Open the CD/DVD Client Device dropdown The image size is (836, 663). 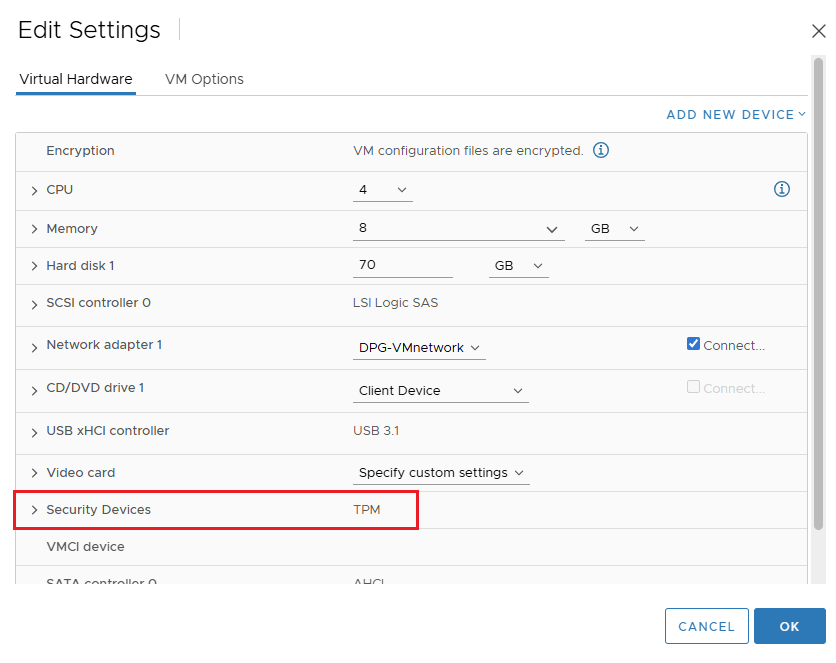pyautogui.click(x=441, y=390)
